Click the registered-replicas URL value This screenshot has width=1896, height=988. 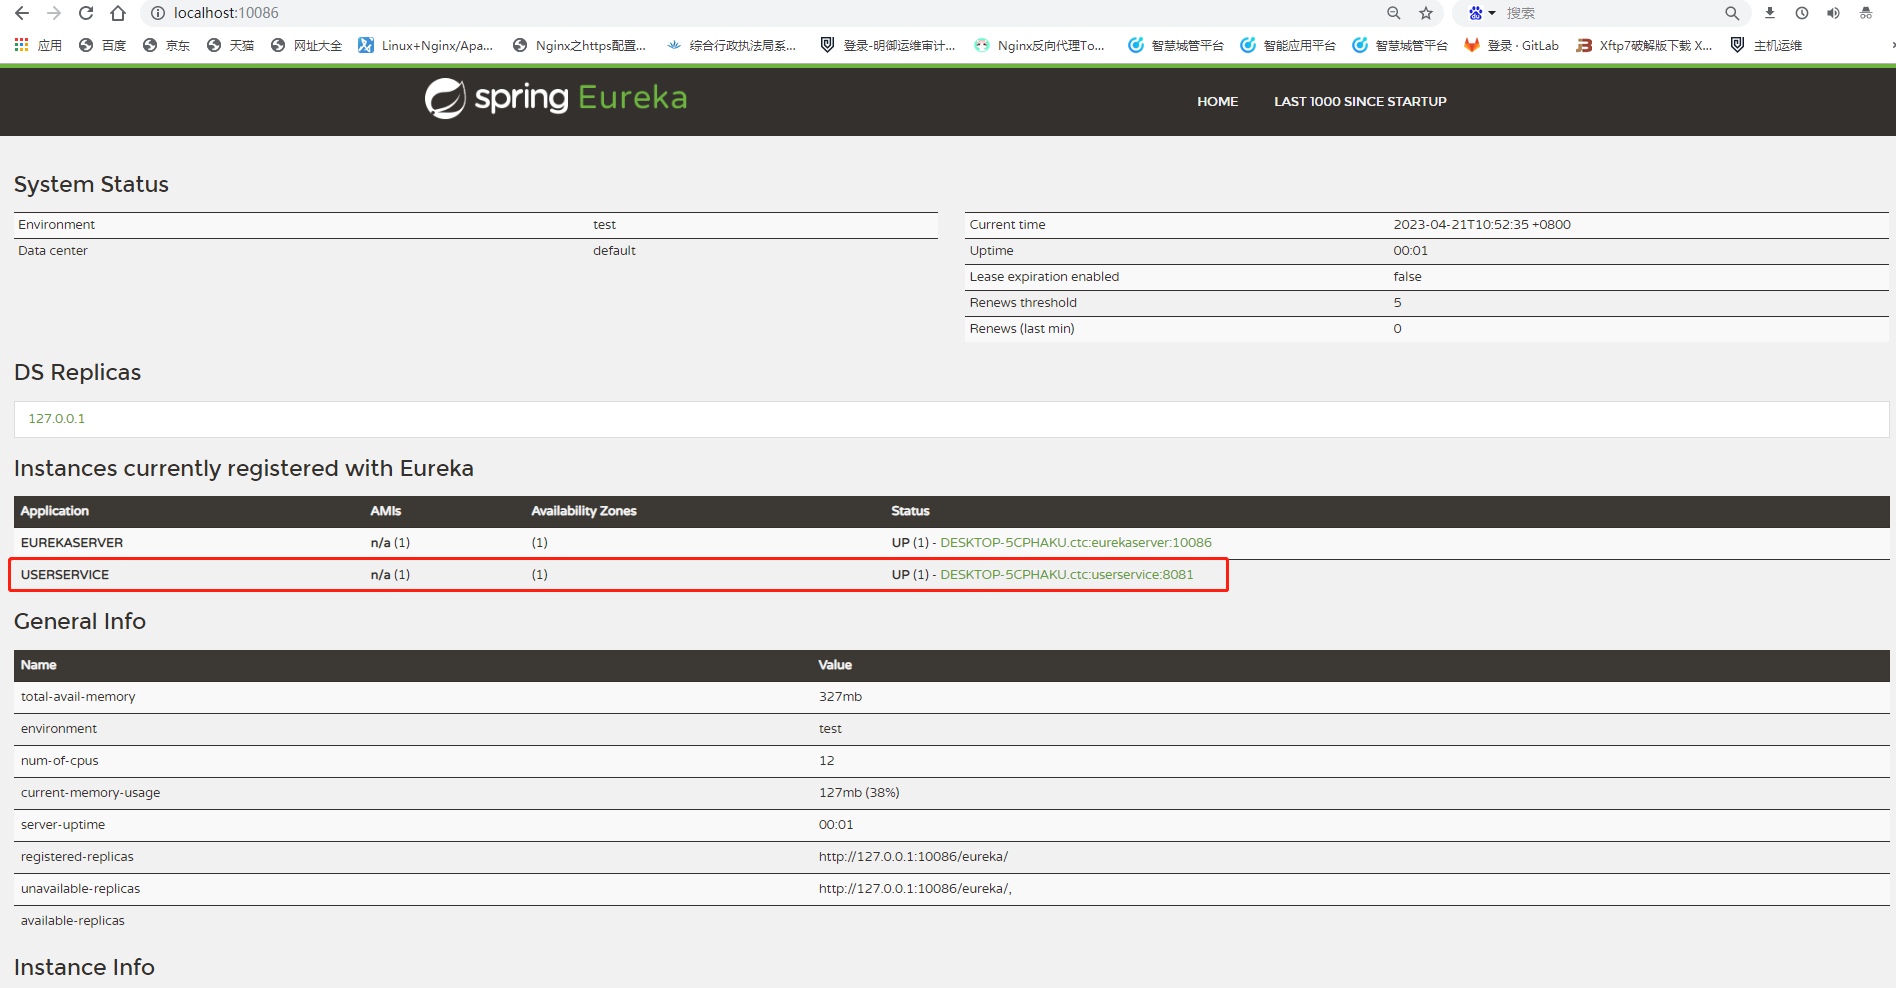pos(913,857)
